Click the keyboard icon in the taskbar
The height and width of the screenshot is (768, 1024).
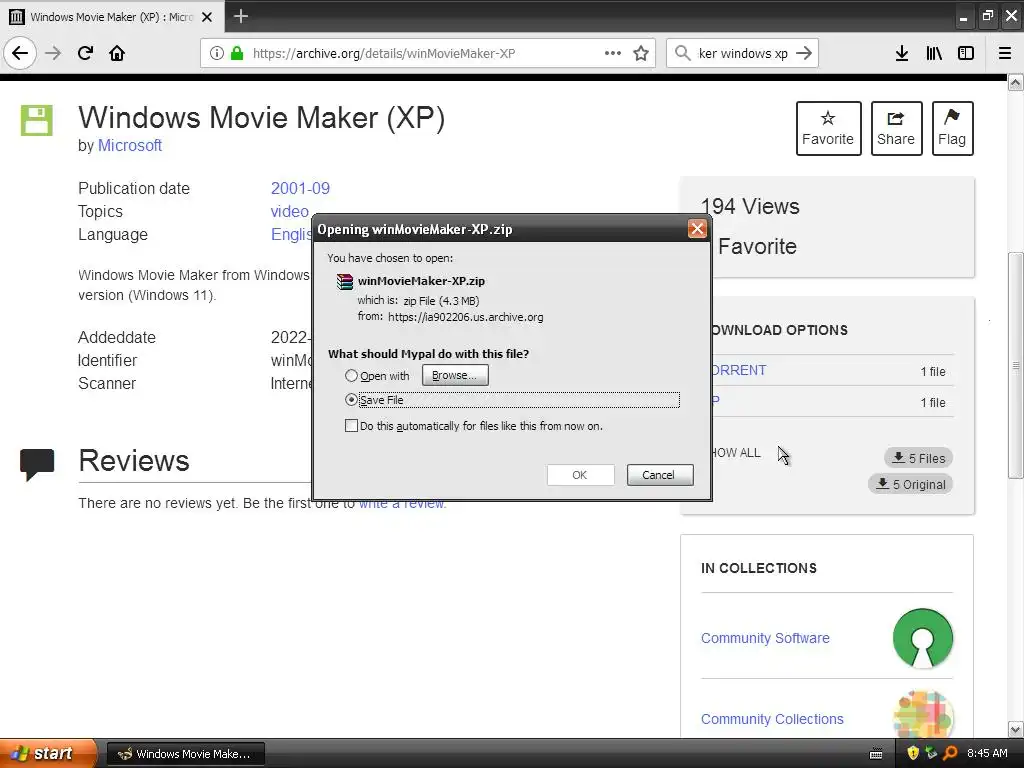coord(876,754)
